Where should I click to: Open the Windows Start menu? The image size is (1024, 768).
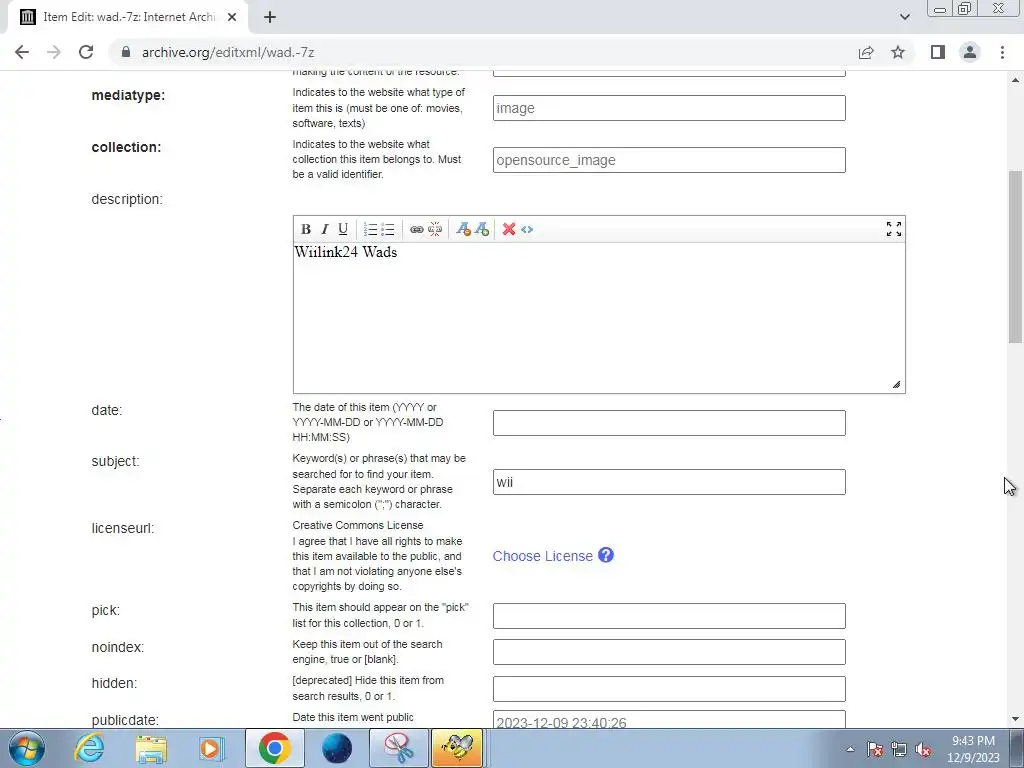[x=27, y=748]
